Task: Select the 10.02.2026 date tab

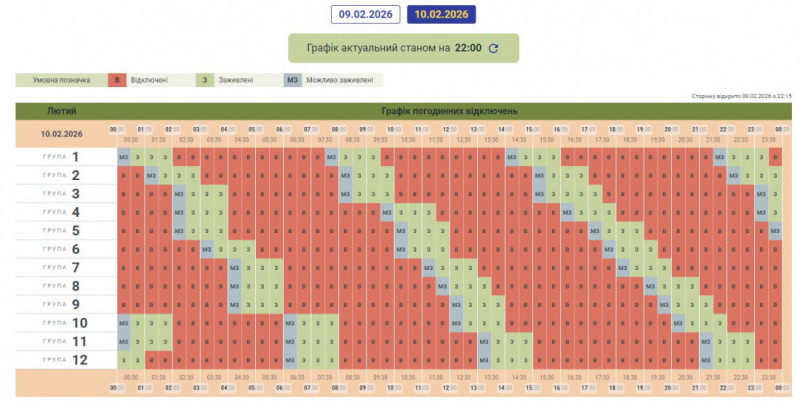Action: tap(441, 14)
